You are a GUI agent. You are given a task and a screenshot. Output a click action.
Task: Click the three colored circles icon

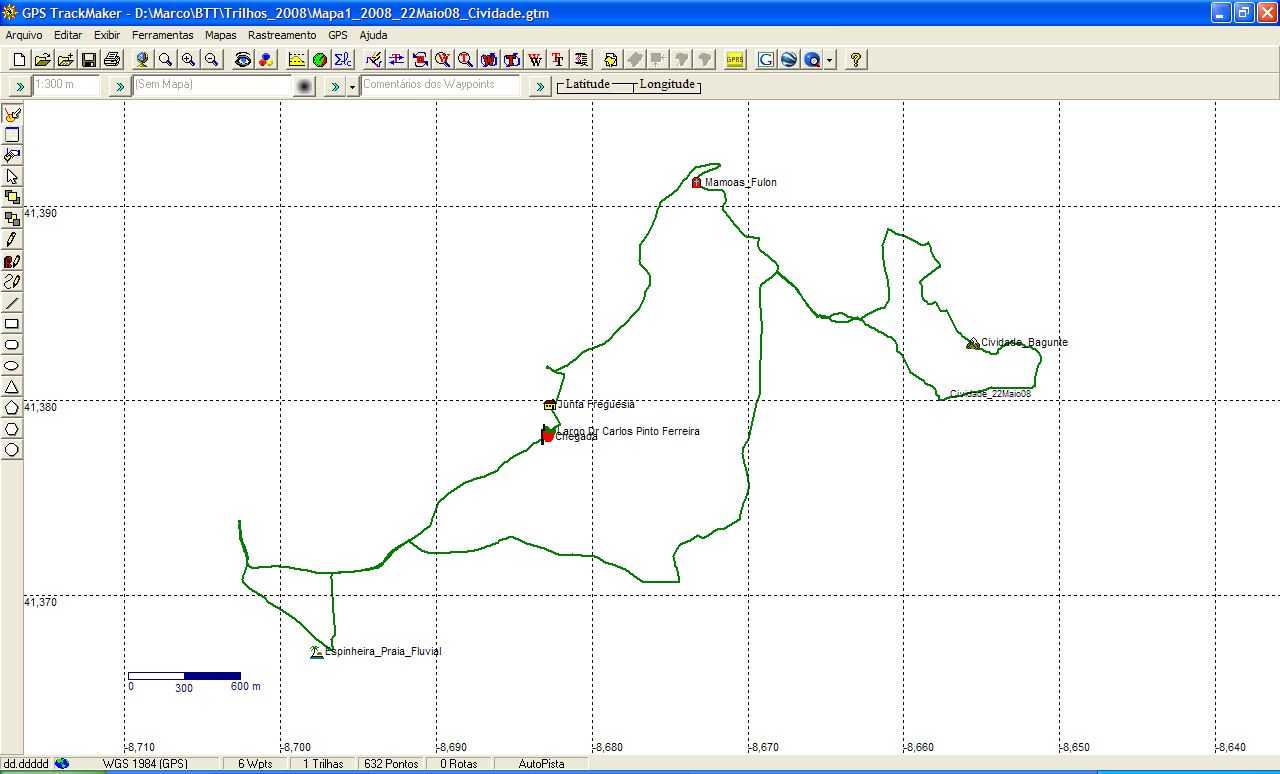[266, 59]
